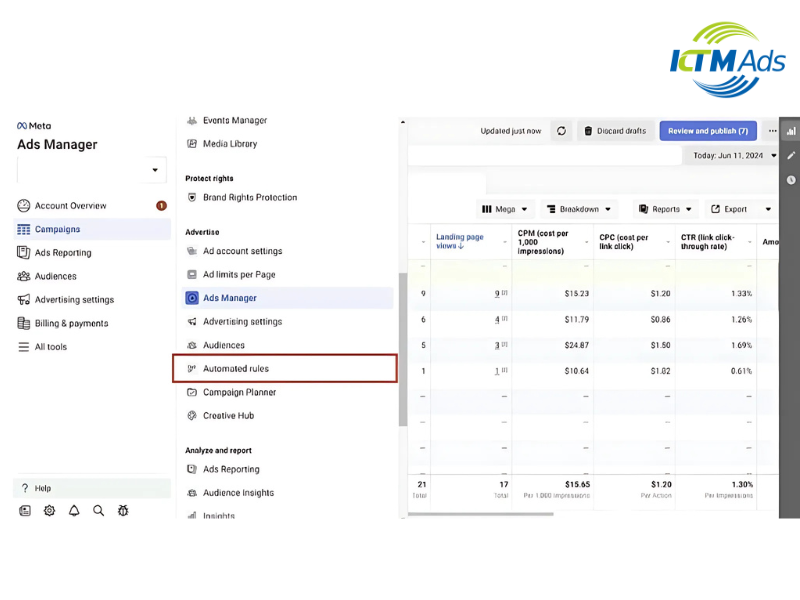The width and height of the screenshot is (800, 600).
Task: Click Audiences icon in Advertise section
Action: (x=192, y=345)
